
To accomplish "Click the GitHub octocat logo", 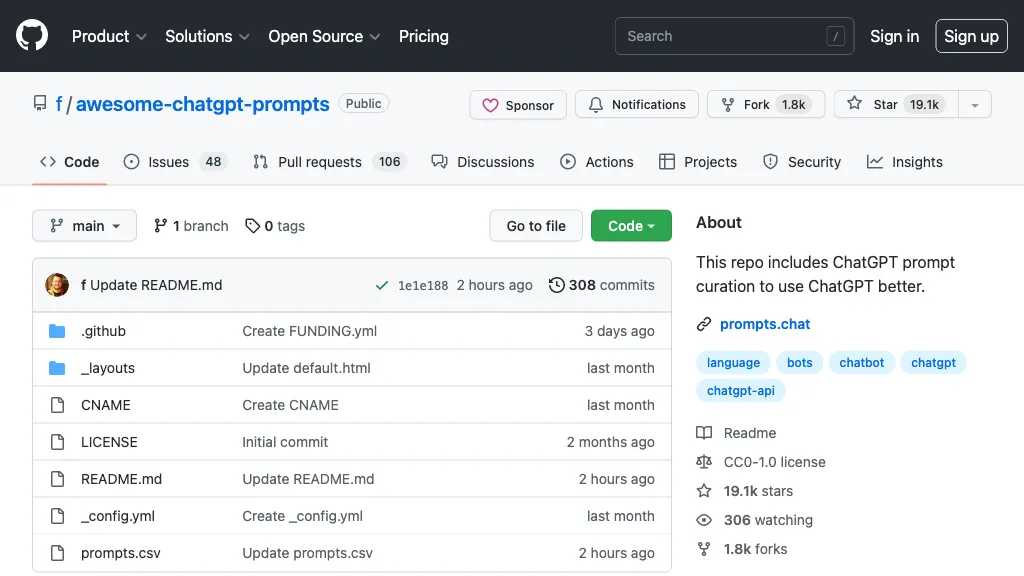I will (31, 36).
